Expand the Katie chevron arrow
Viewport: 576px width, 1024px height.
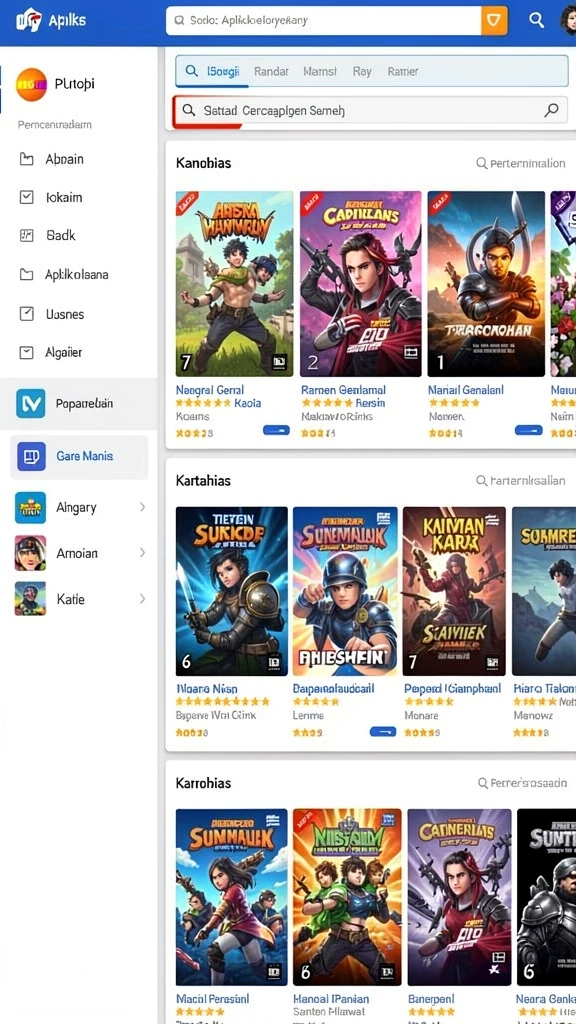point(142,599)
